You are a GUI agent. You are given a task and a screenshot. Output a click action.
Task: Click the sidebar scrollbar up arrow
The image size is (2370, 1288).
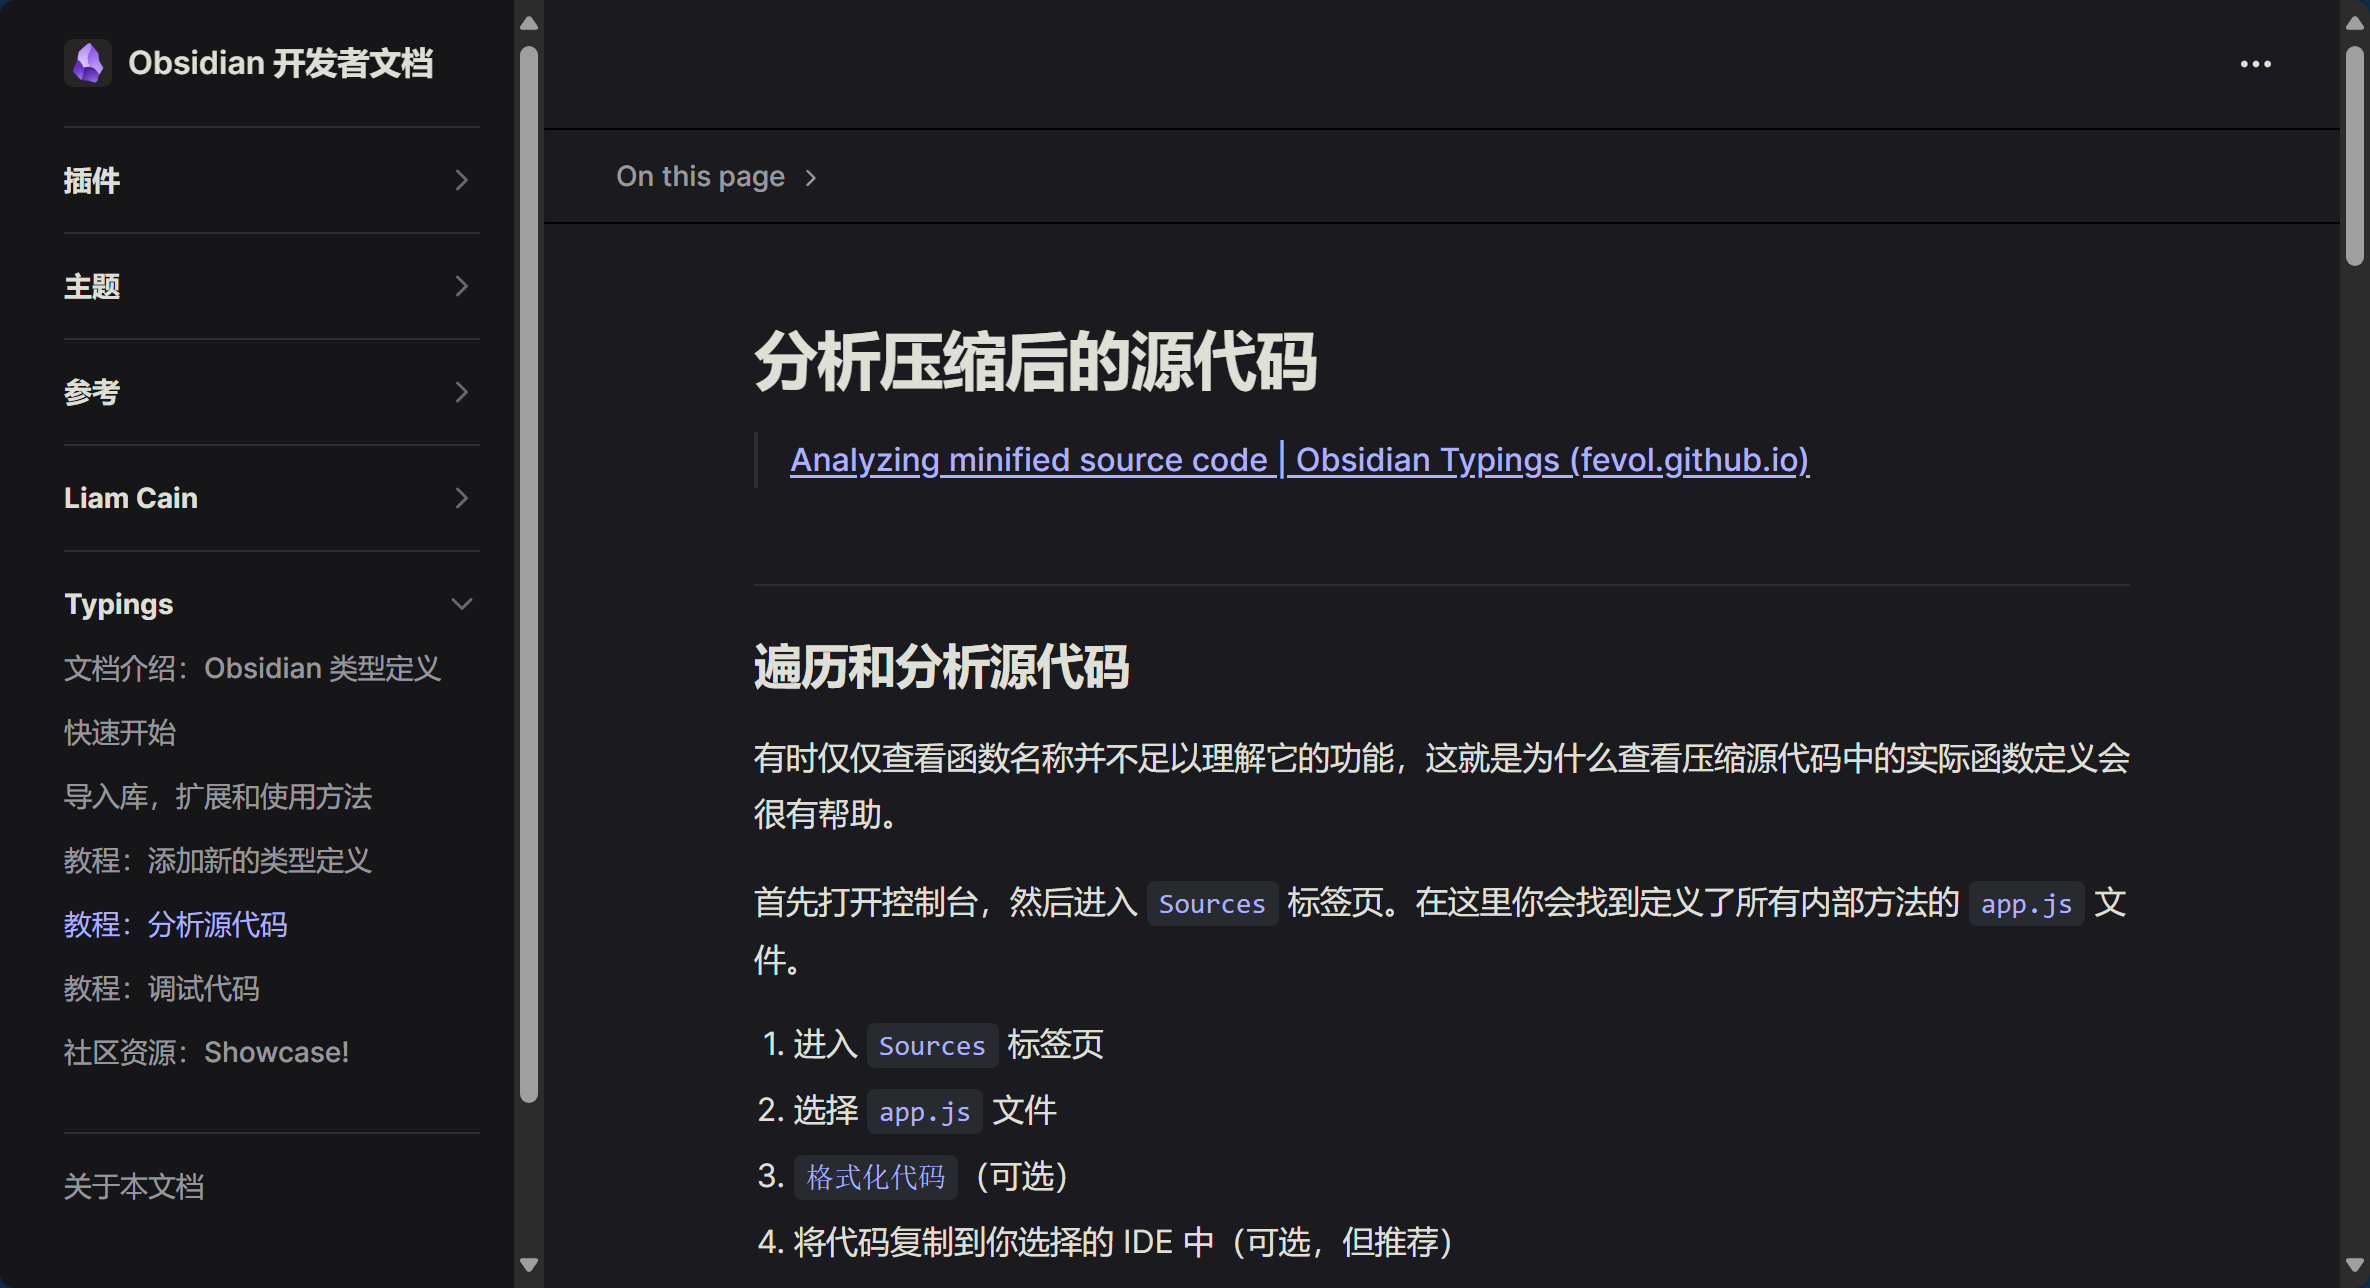pos(529,22)
